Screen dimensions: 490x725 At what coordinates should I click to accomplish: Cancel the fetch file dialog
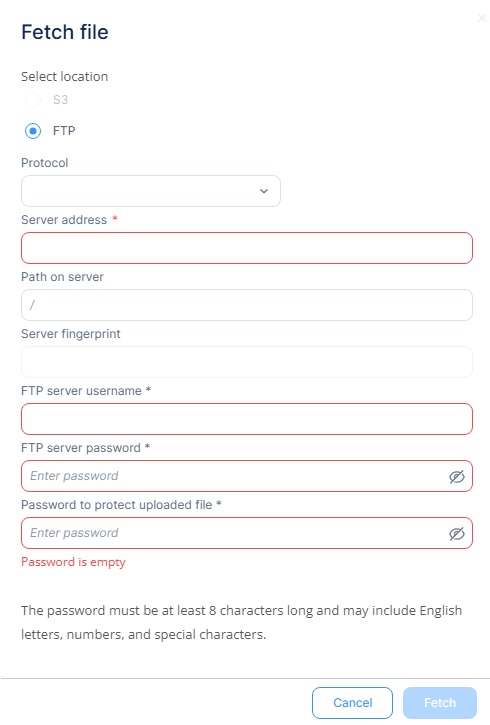pyautogui.click(x=352, y=703)
